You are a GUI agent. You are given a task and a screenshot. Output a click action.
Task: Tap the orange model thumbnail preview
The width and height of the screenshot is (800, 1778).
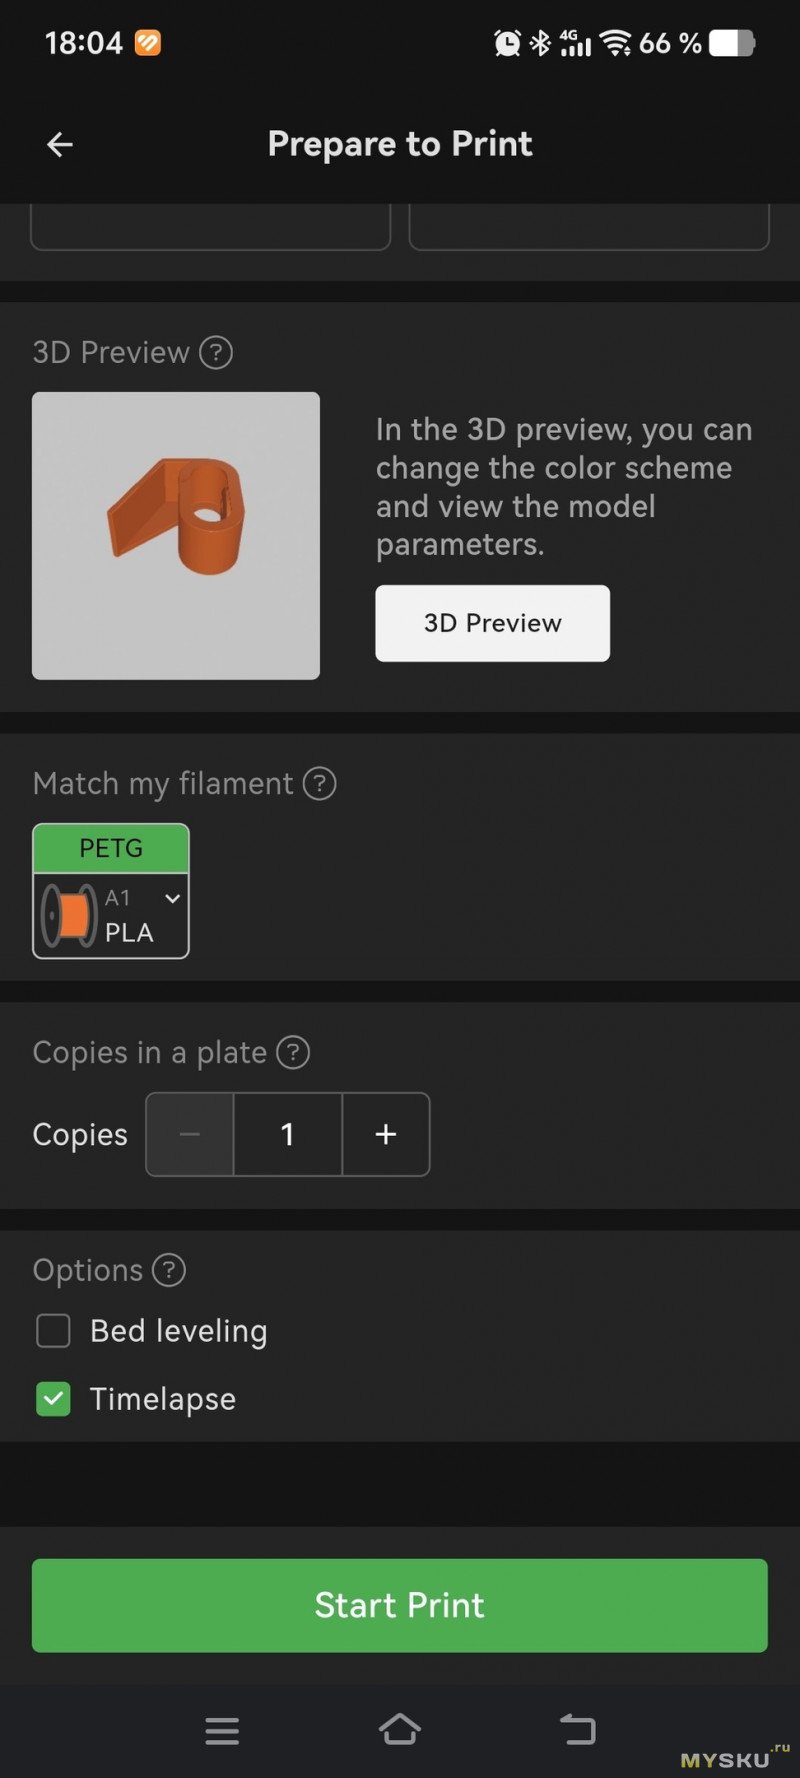tap(176, 536)
